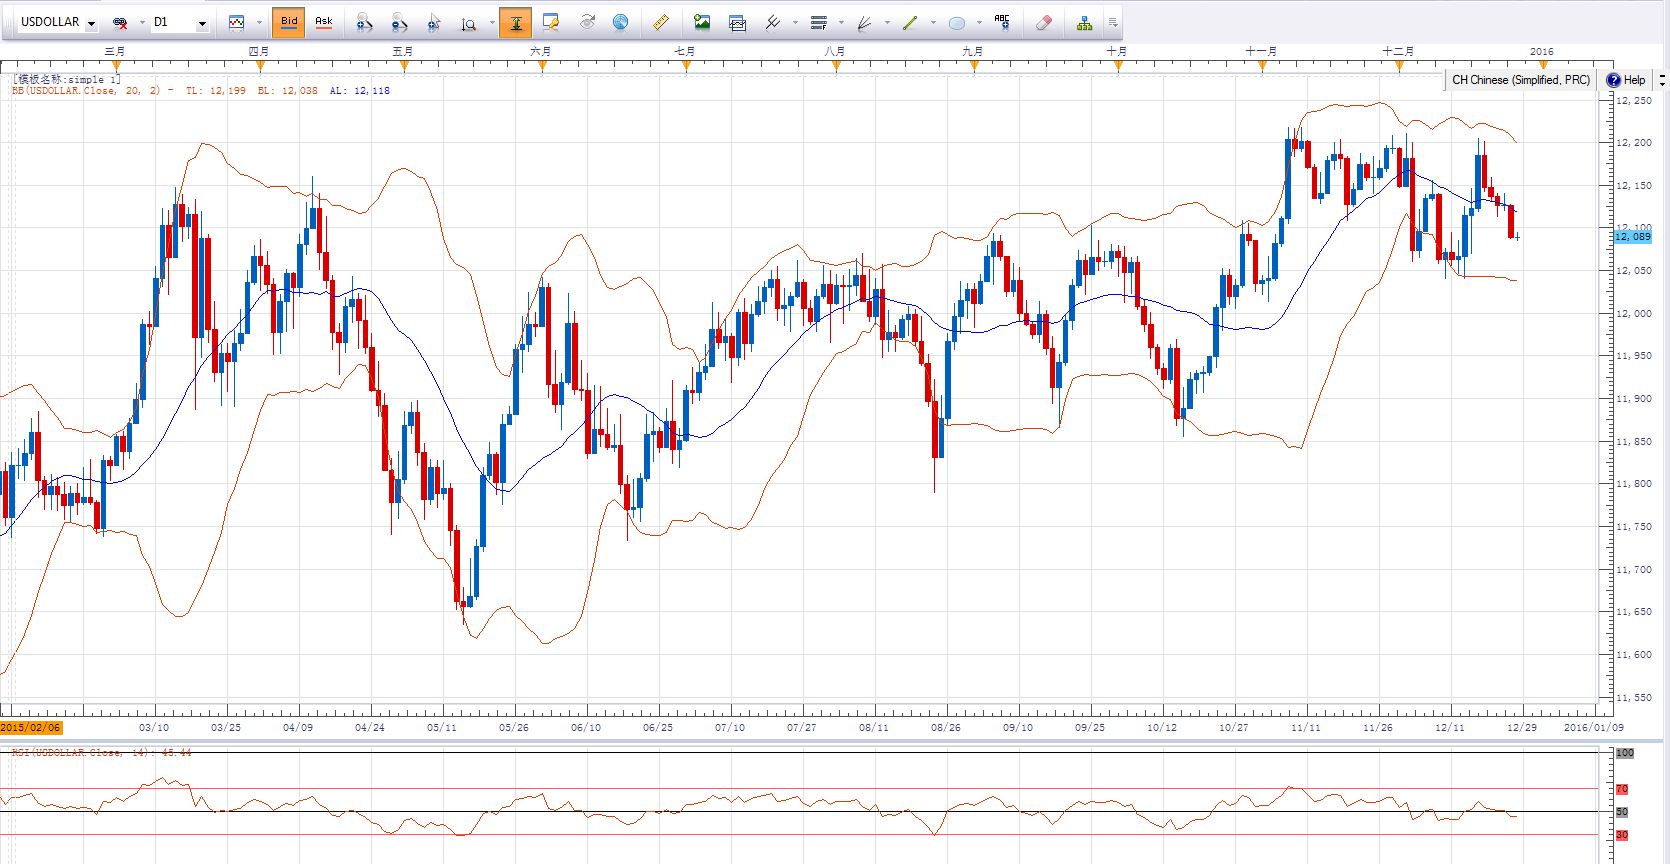
Task: Expand the trend line dropdown arrow
Action: tap(933, 22)
